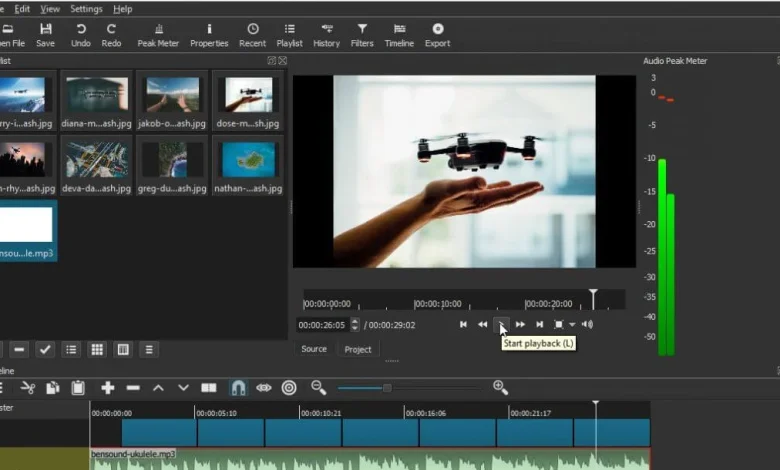
Task: Click the split at playhead timeline icon
Action: pos(209,387)
